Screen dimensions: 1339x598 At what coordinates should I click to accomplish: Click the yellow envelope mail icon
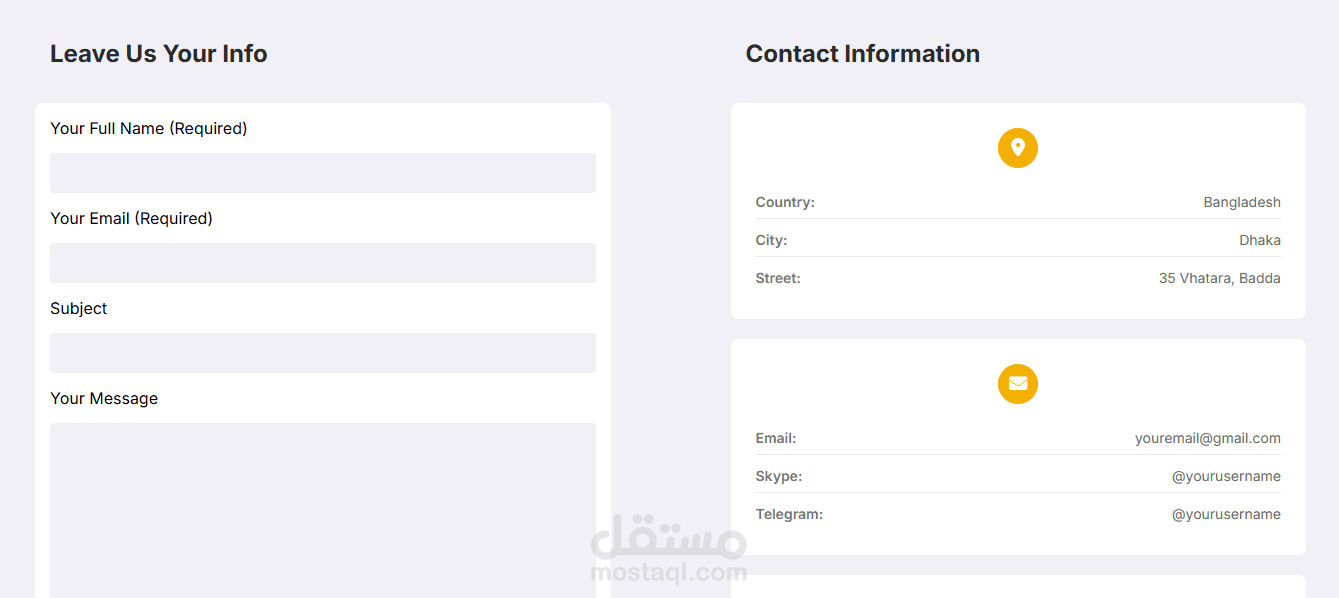pos(1018,384)
